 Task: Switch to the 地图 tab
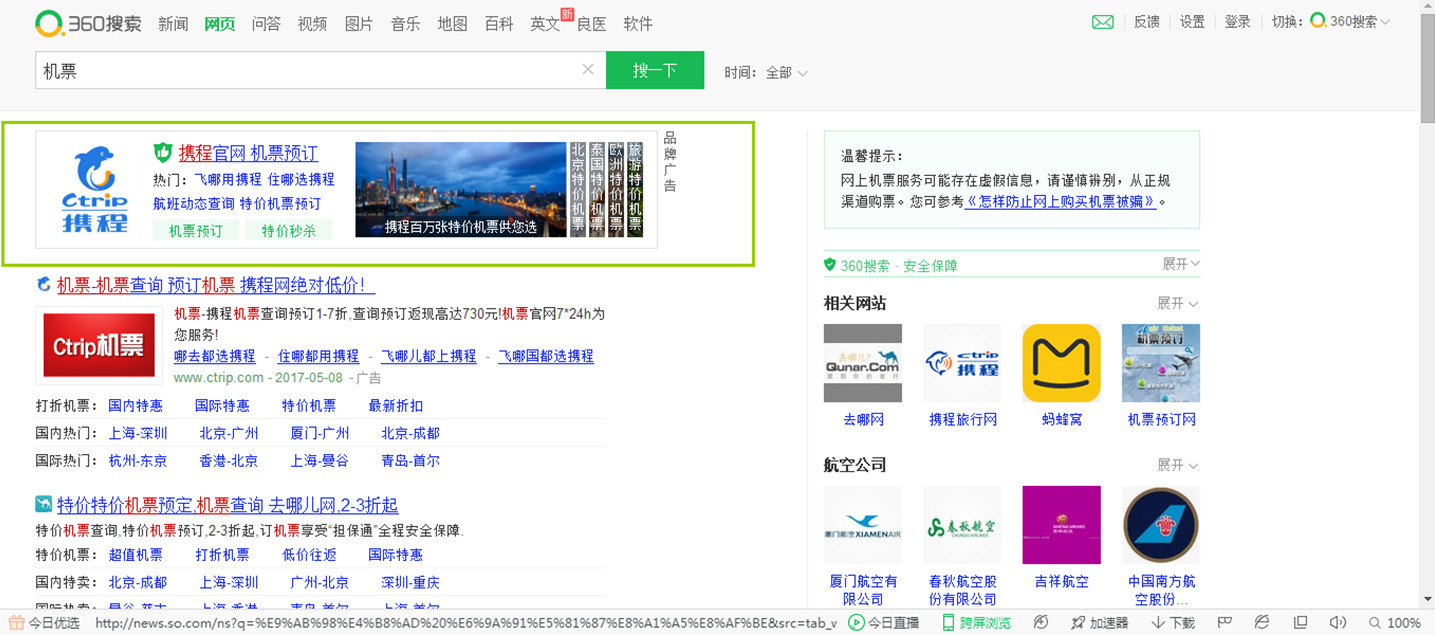click(x=452, y=24)
